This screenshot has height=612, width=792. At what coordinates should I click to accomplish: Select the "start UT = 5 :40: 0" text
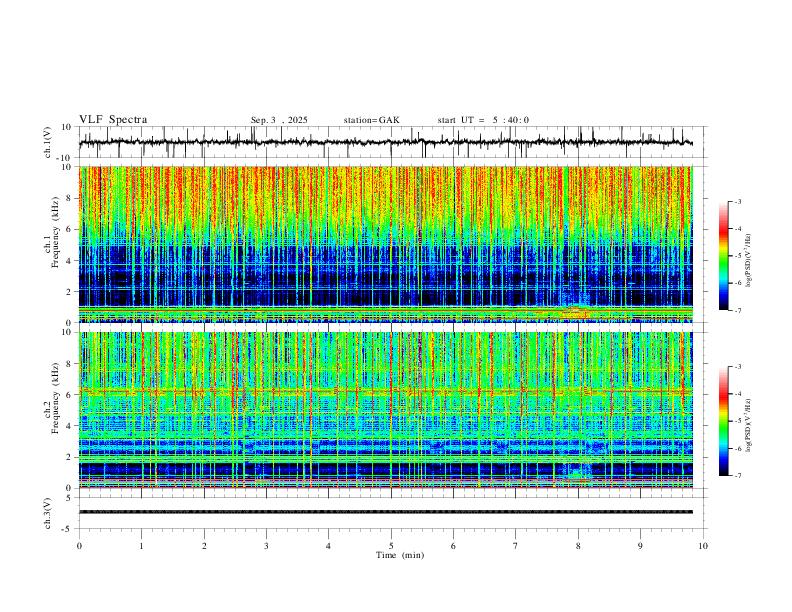[483, 120]
